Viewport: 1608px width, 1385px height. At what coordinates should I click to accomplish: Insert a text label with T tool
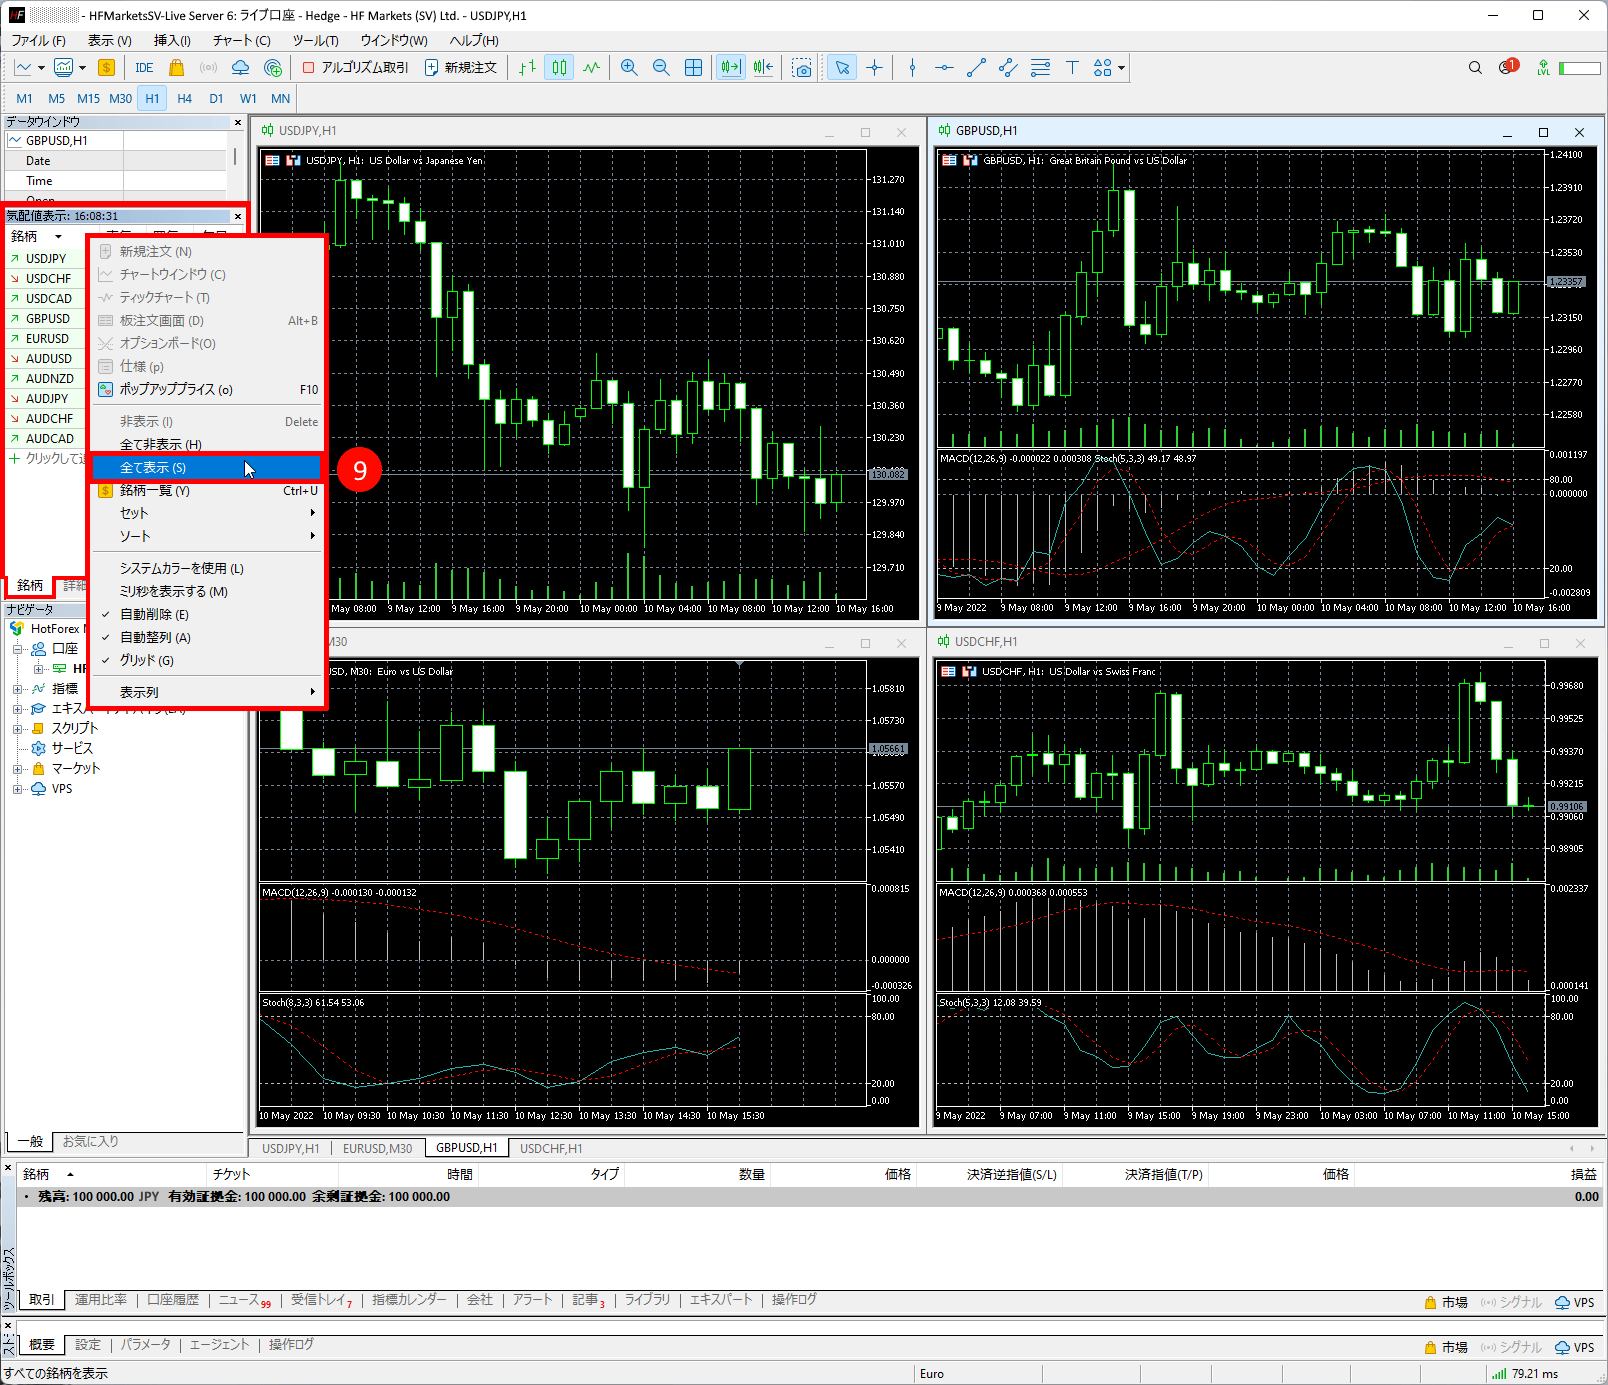click(x=1072, y=68)
